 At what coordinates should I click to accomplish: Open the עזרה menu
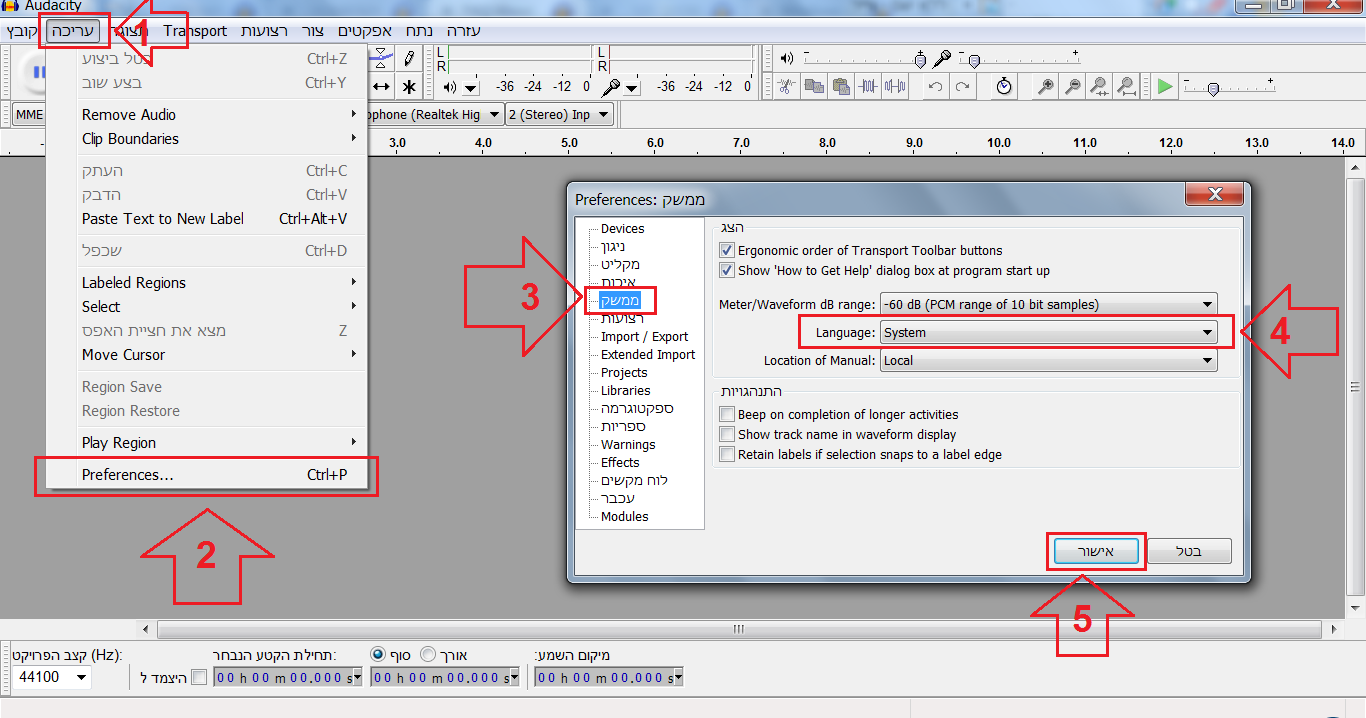pyautogui.click(x=463, y=31)
